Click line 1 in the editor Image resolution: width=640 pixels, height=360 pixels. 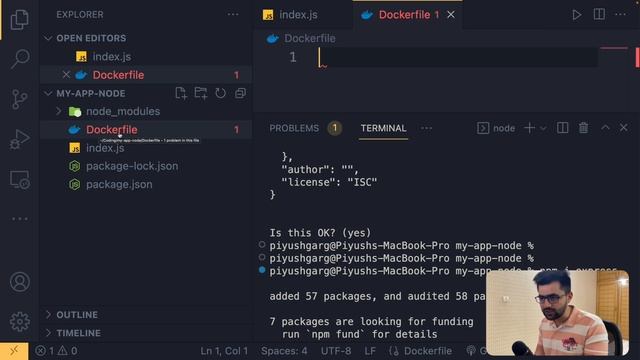457,57
